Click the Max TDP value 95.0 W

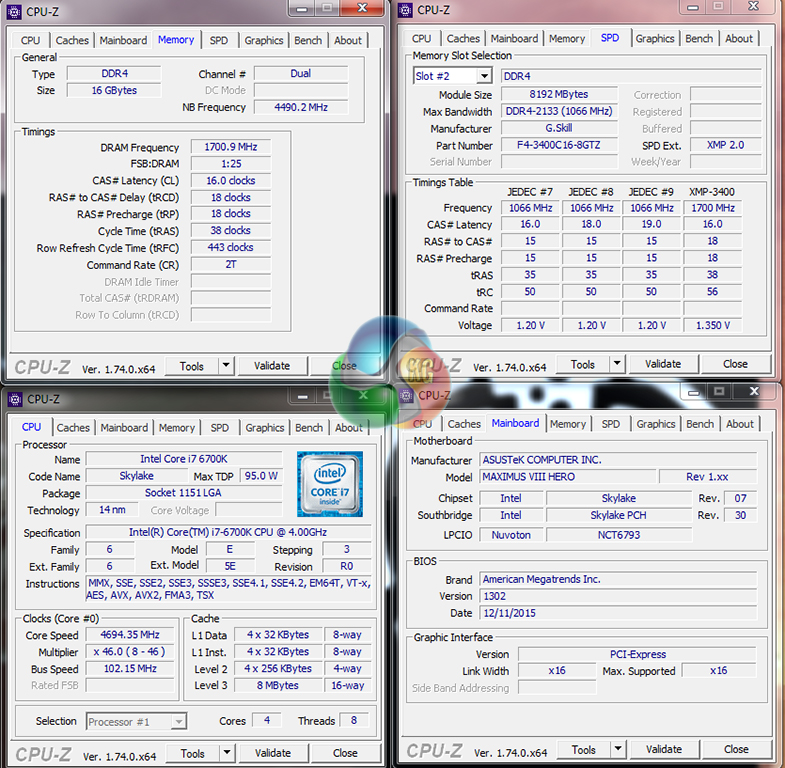coord(261,476)
